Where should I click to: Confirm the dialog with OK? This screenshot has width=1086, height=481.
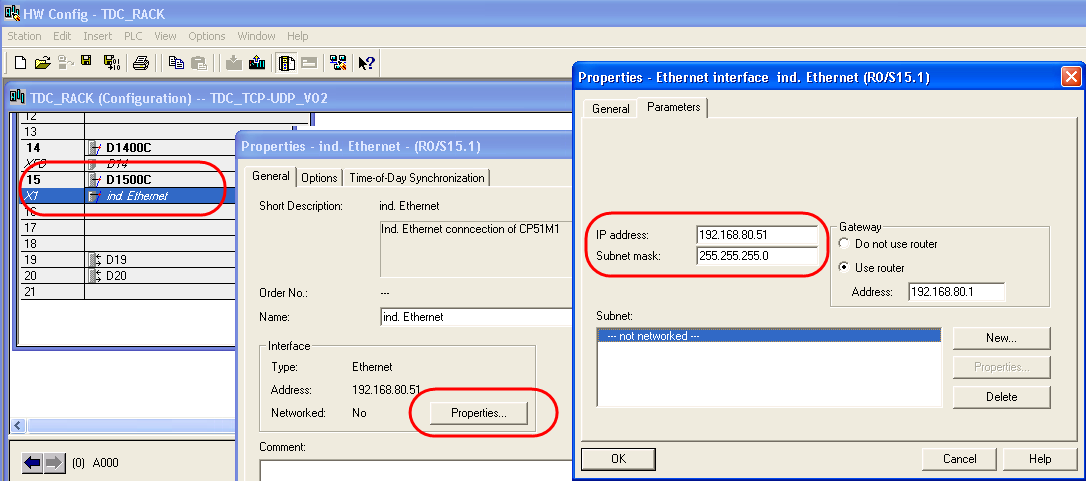(x=618, y=459)
